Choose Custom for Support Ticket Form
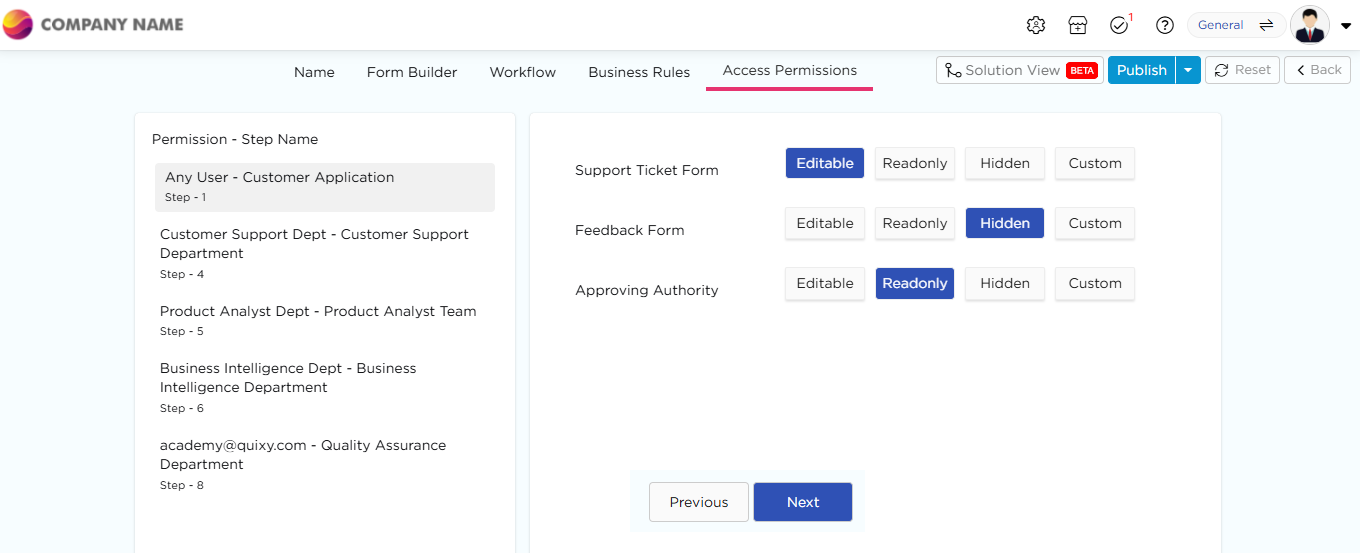This screenshot has height=553, width=1360. coord(1094,163)
